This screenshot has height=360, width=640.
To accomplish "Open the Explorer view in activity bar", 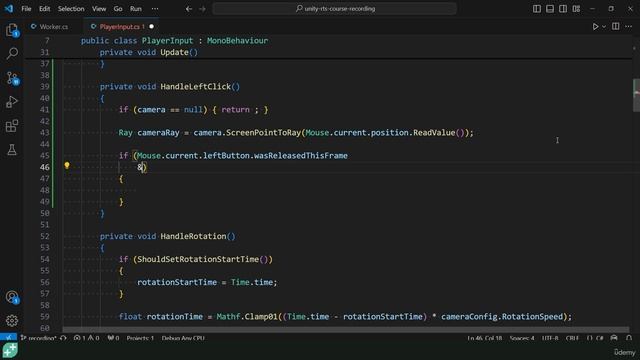I will point(12,30).
